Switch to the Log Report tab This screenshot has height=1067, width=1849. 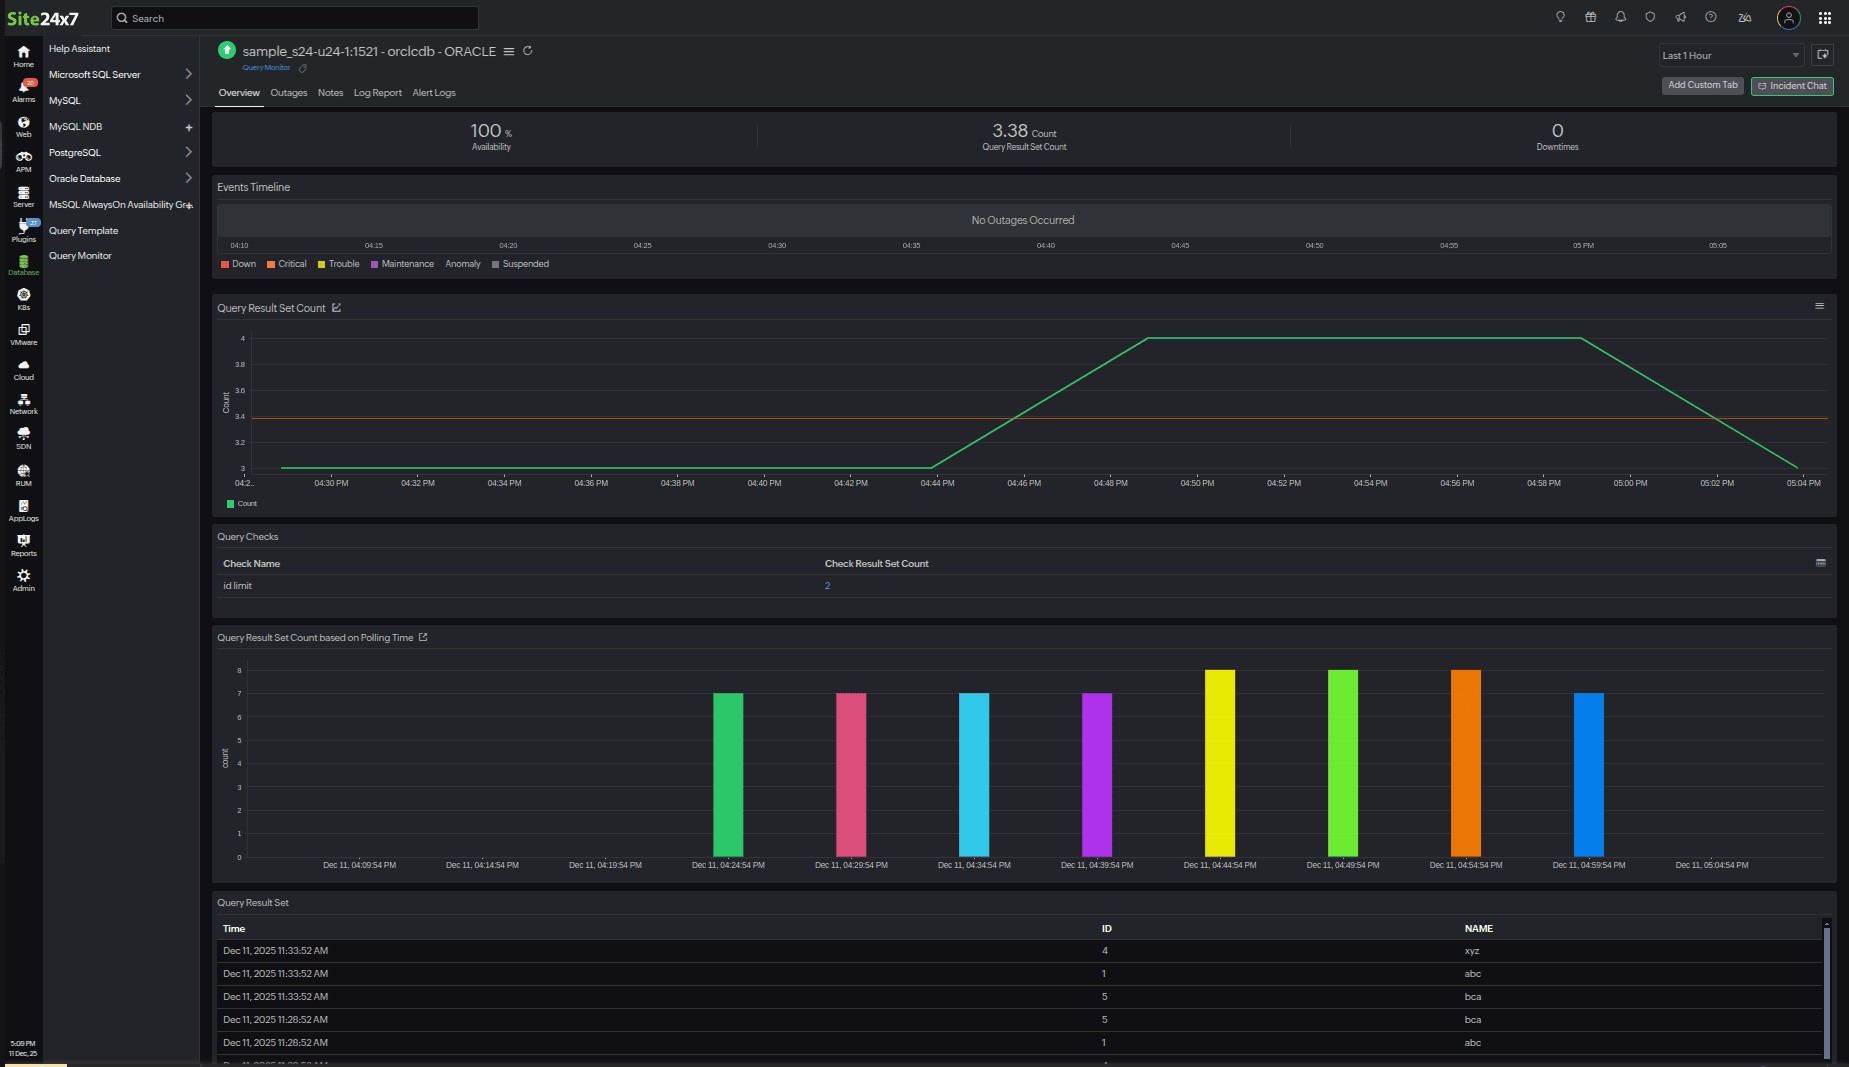[x=377, y=93]
